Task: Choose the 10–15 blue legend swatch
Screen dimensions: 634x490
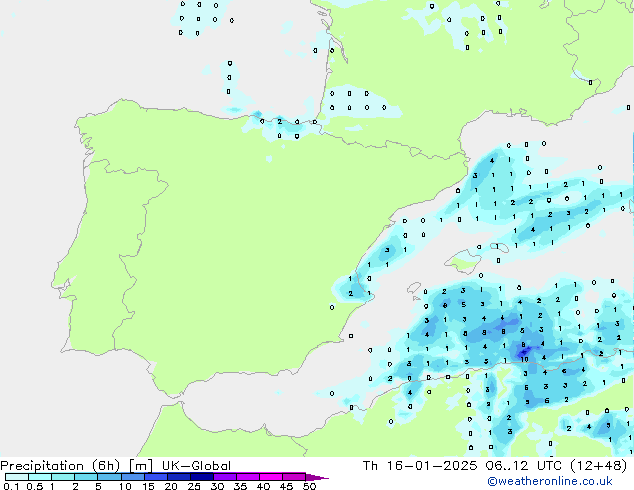Action: point(132,477)
